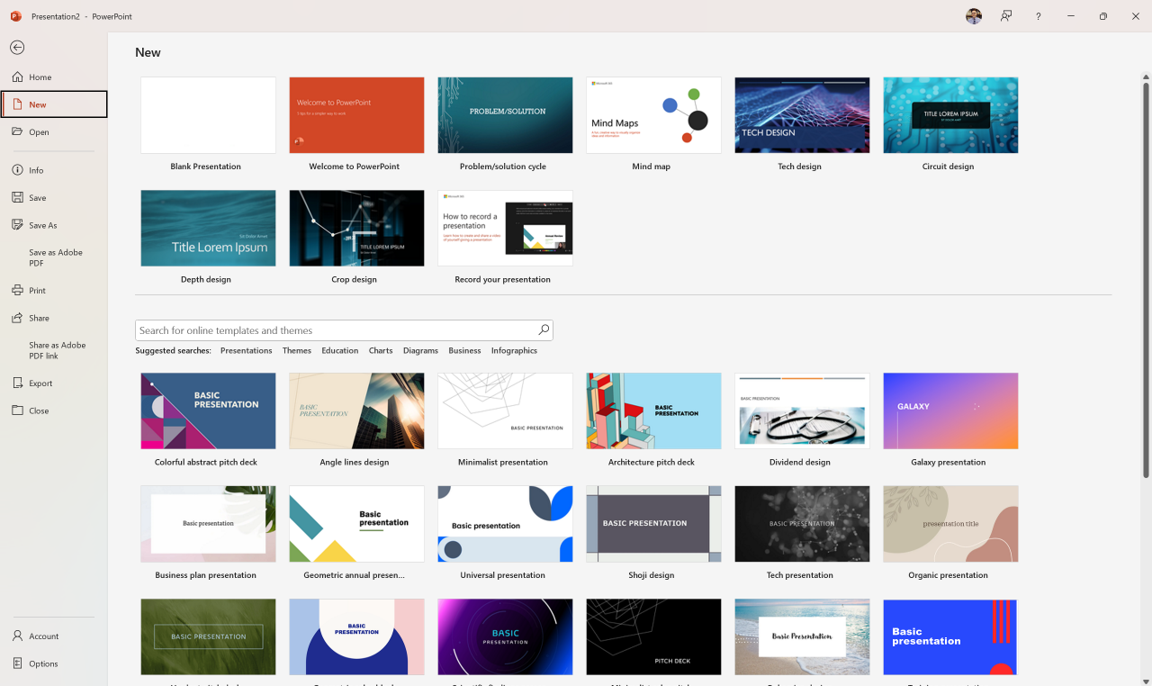1152x686 pixels.
Task: Click the Print icon in sidebar
Action: point(18,291)
